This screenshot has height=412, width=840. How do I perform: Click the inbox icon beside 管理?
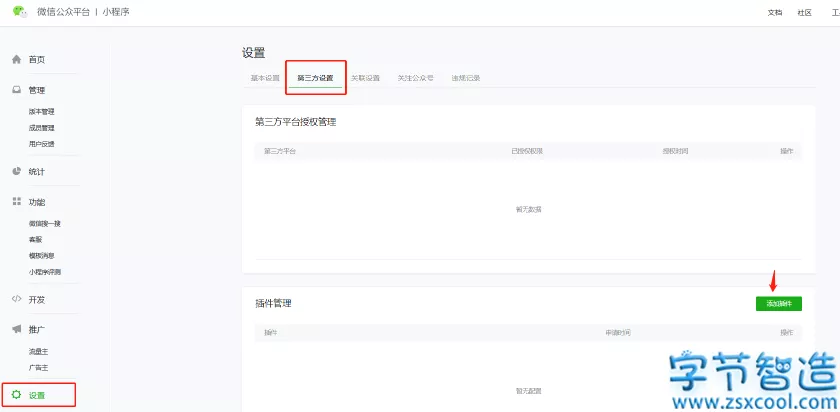[17, 90]
